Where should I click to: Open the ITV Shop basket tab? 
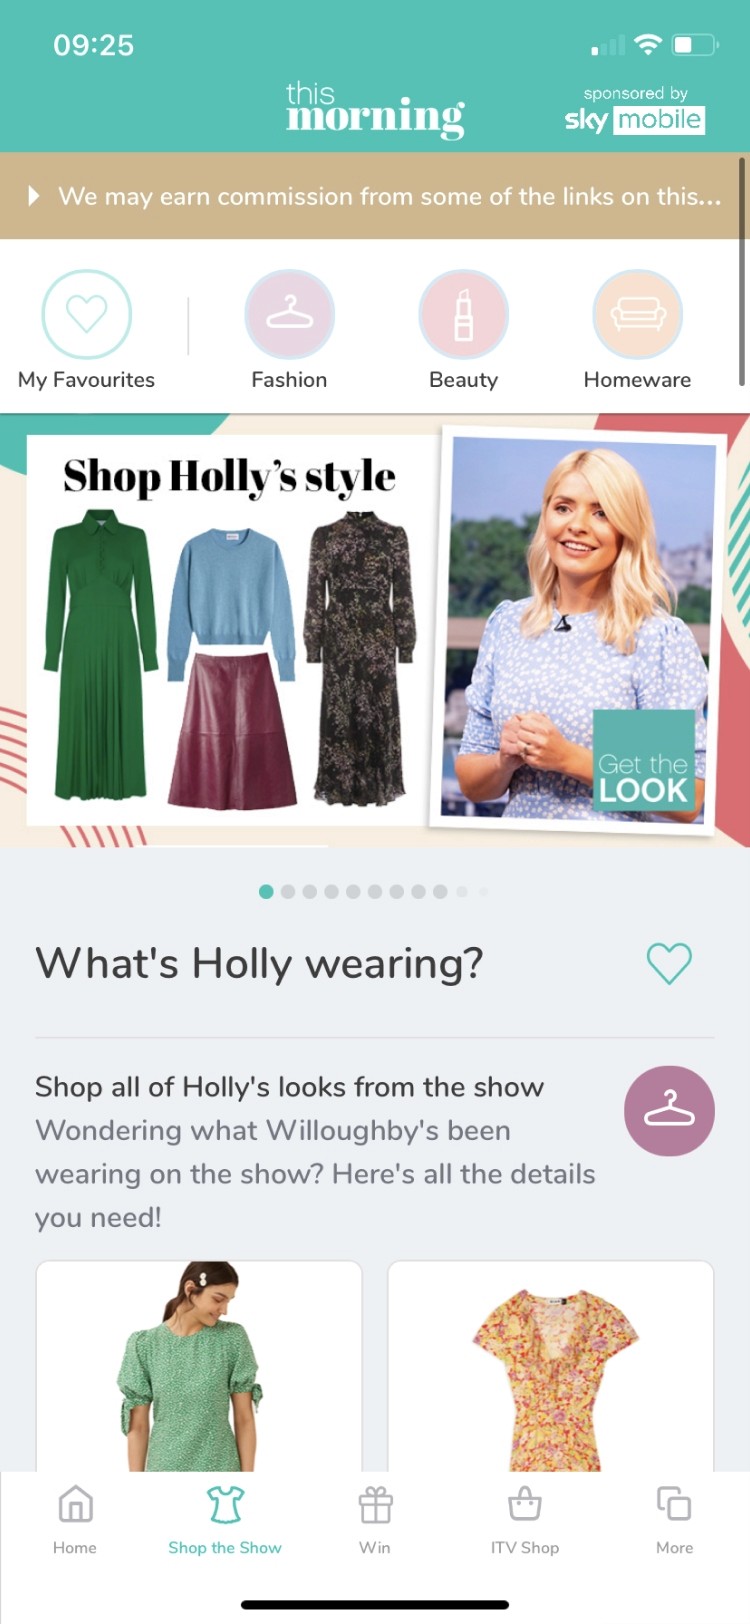click(x=525, y=1519)
